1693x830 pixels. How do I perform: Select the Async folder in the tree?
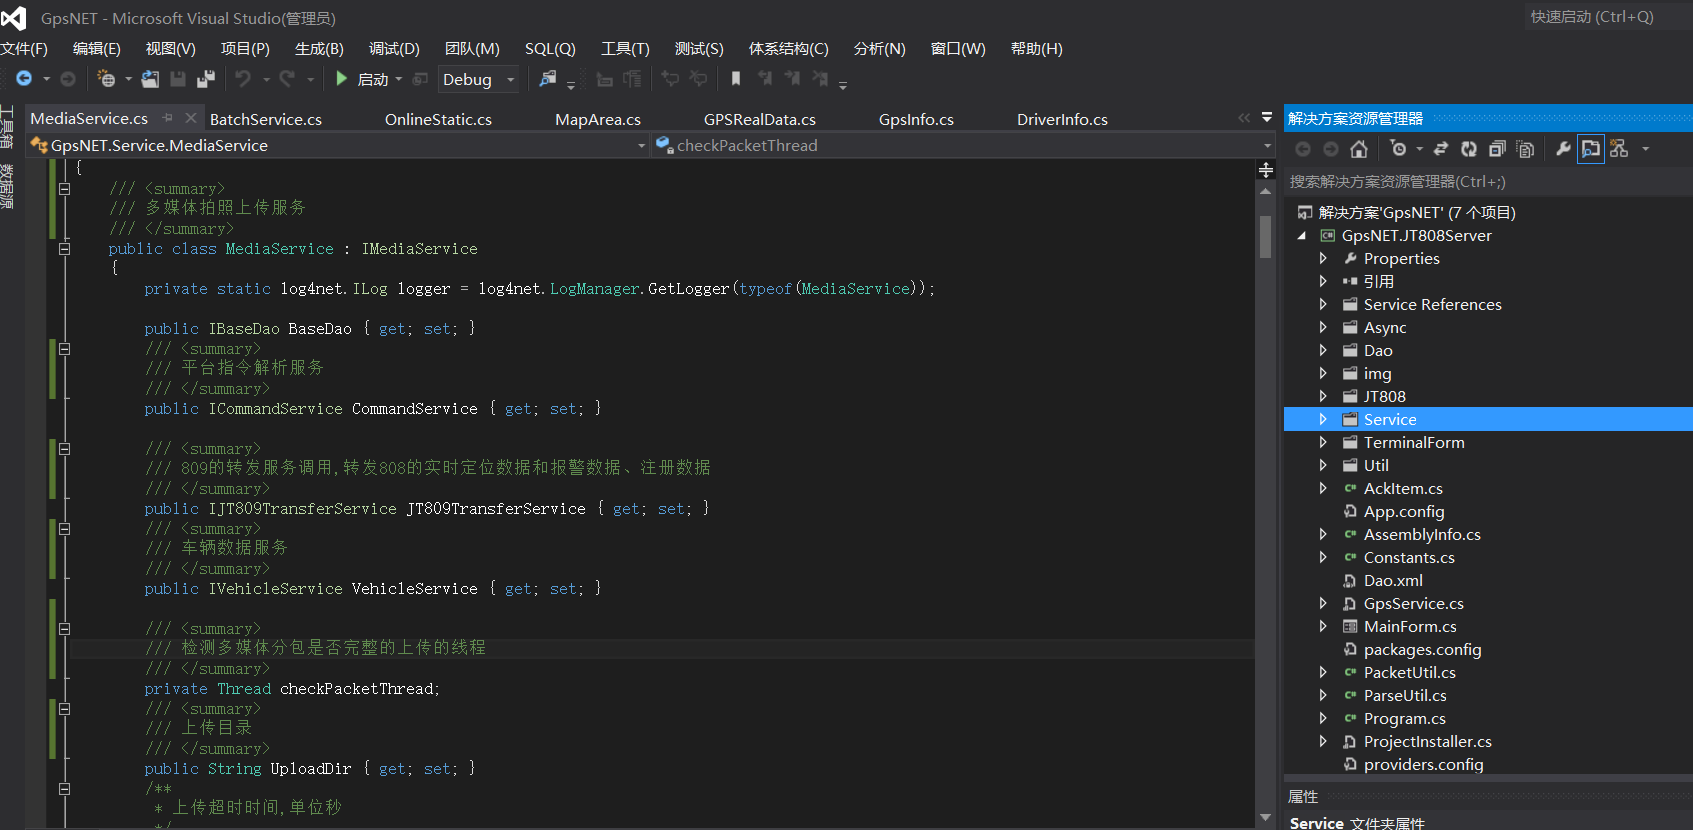[x=1385, y=327]
